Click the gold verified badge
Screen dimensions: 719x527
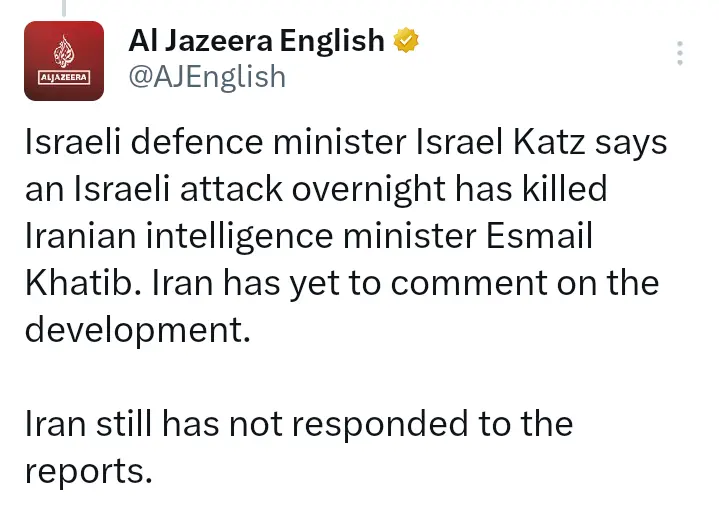[405, 41]
